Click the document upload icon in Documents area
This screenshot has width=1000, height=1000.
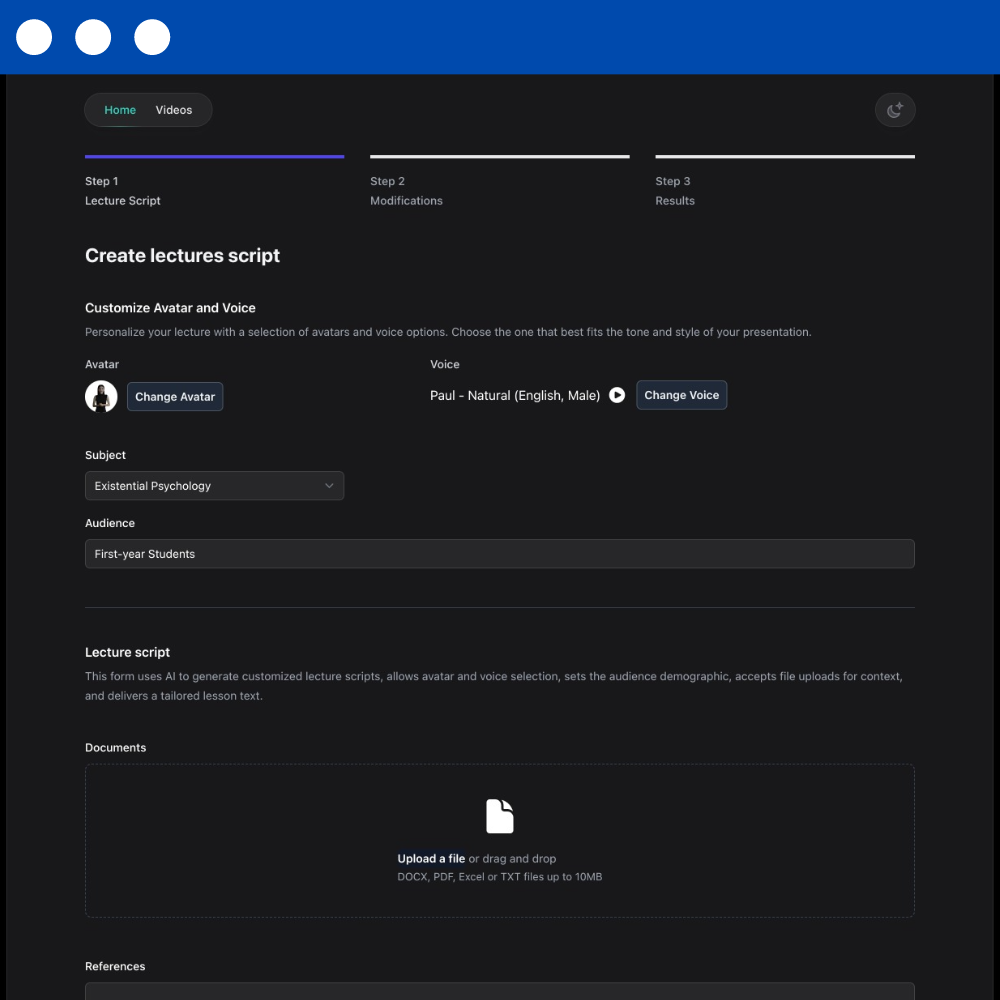tap(499, 815)
